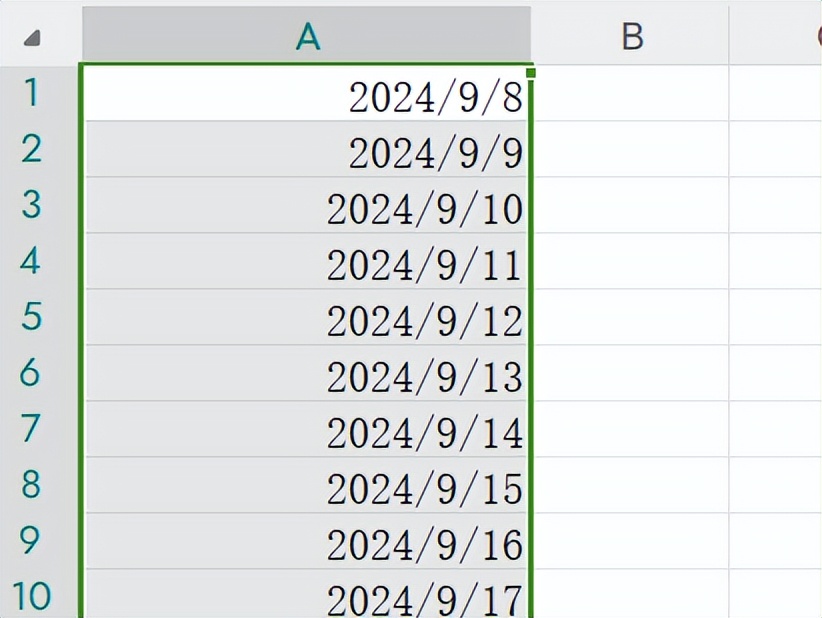Image resolution: width=822 pixels, height=618 pixels.
Task: Click cell containing 2024/9/12
Action: (307, 317)
